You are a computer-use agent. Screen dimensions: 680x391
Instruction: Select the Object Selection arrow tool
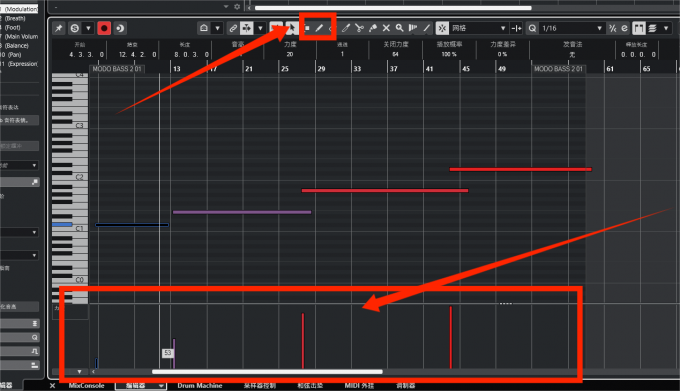[x=291, y=28]
